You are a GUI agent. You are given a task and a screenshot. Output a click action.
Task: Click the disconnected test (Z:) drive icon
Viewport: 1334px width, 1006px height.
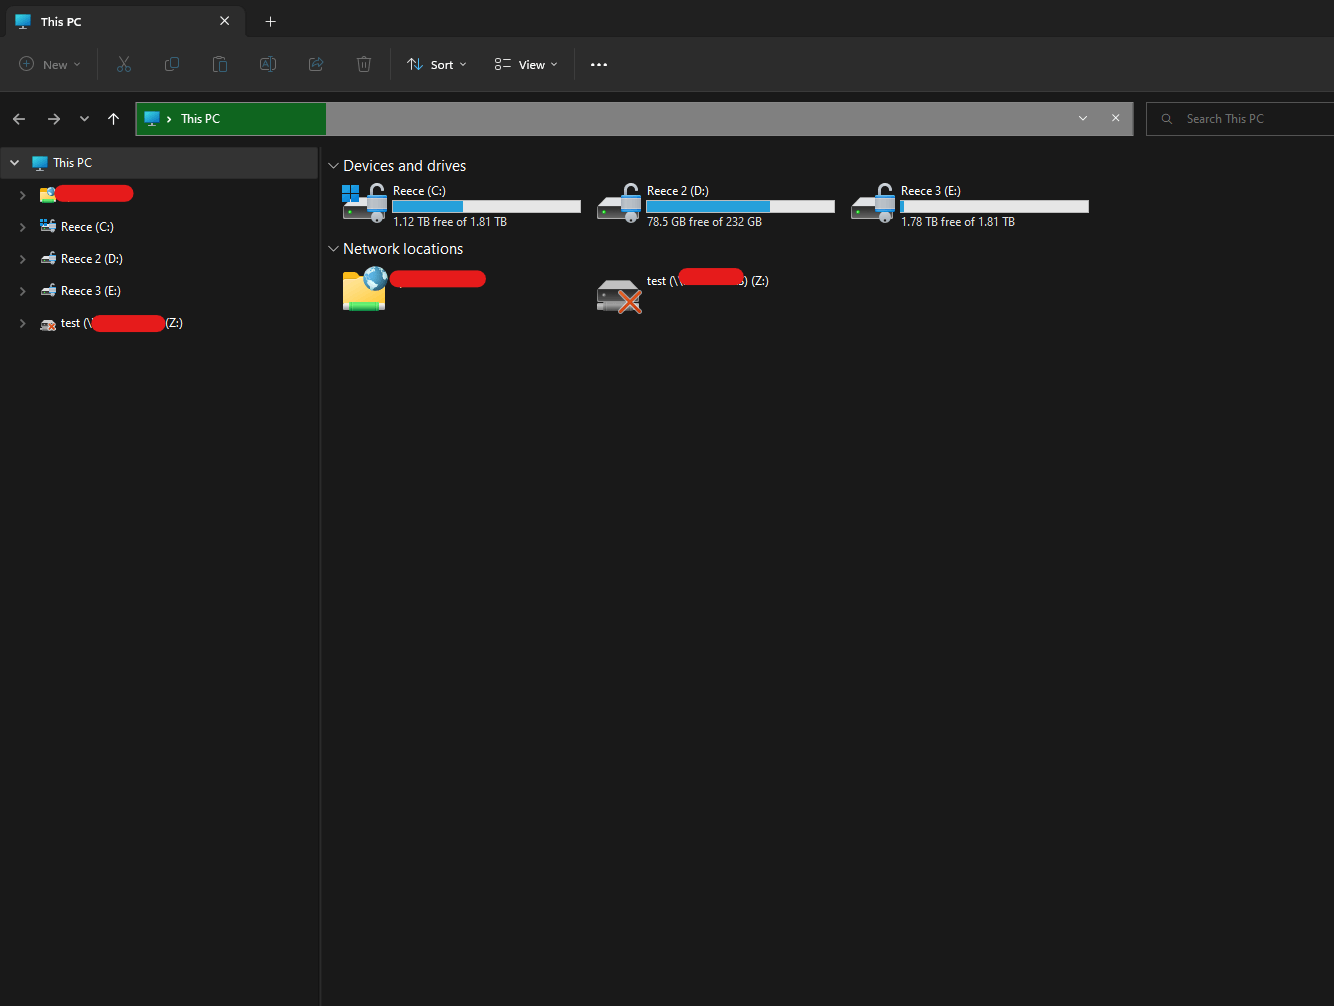[x=619, y=296]
